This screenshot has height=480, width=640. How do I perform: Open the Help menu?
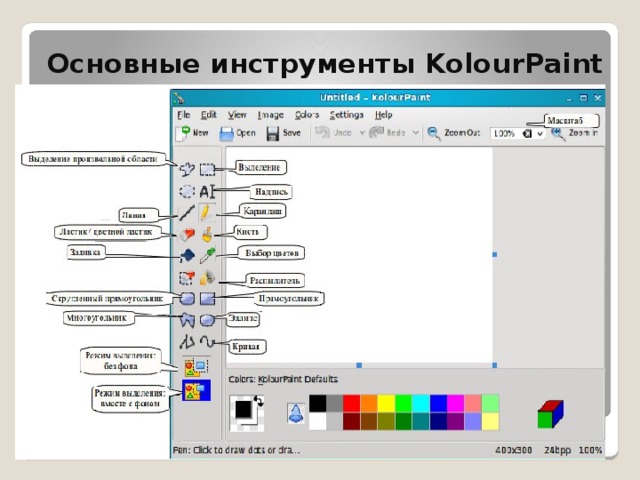[384, 115]
